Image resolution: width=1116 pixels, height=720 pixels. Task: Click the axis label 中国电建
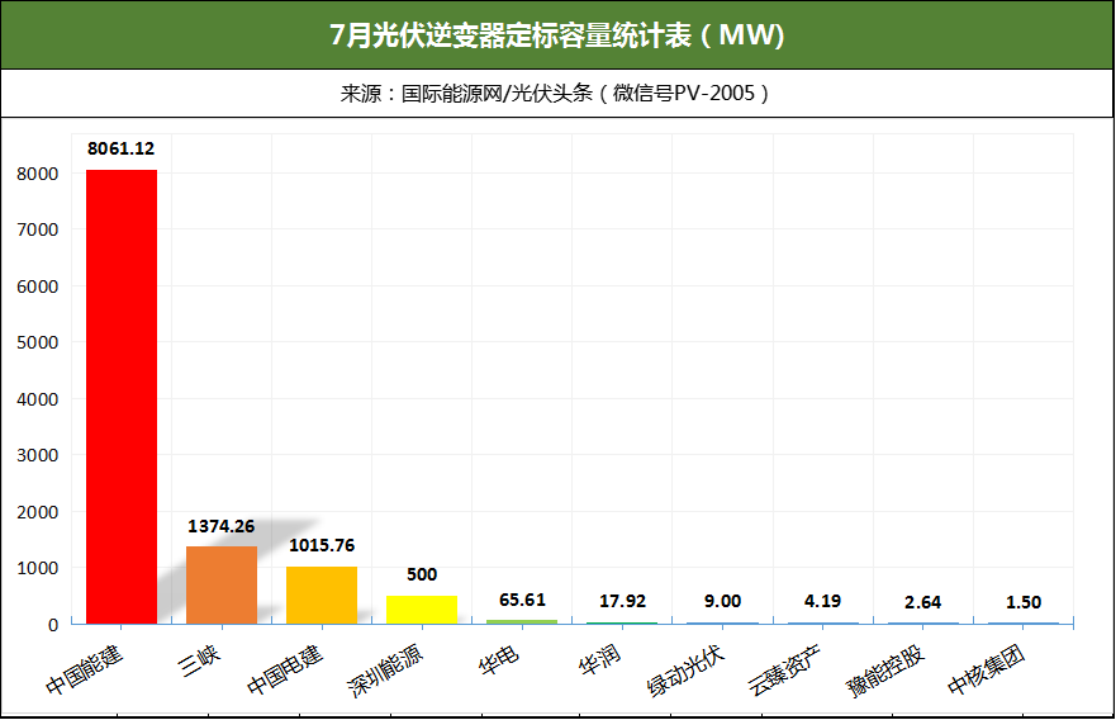[x=285, y=669]
